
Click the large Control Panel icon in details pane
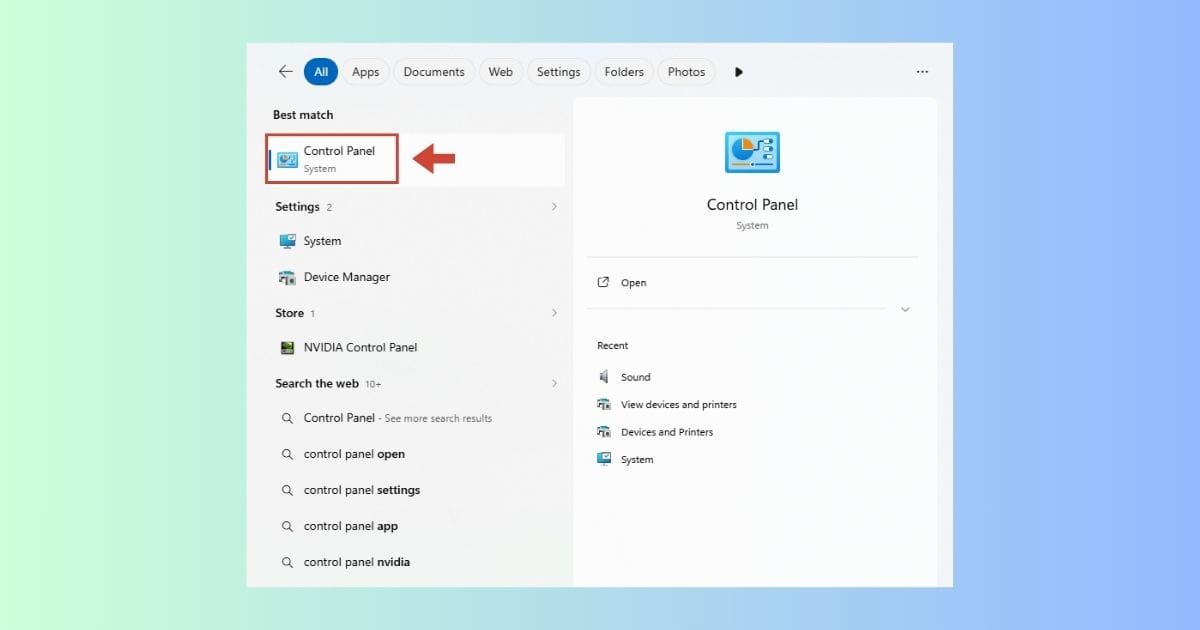(752, 152)
